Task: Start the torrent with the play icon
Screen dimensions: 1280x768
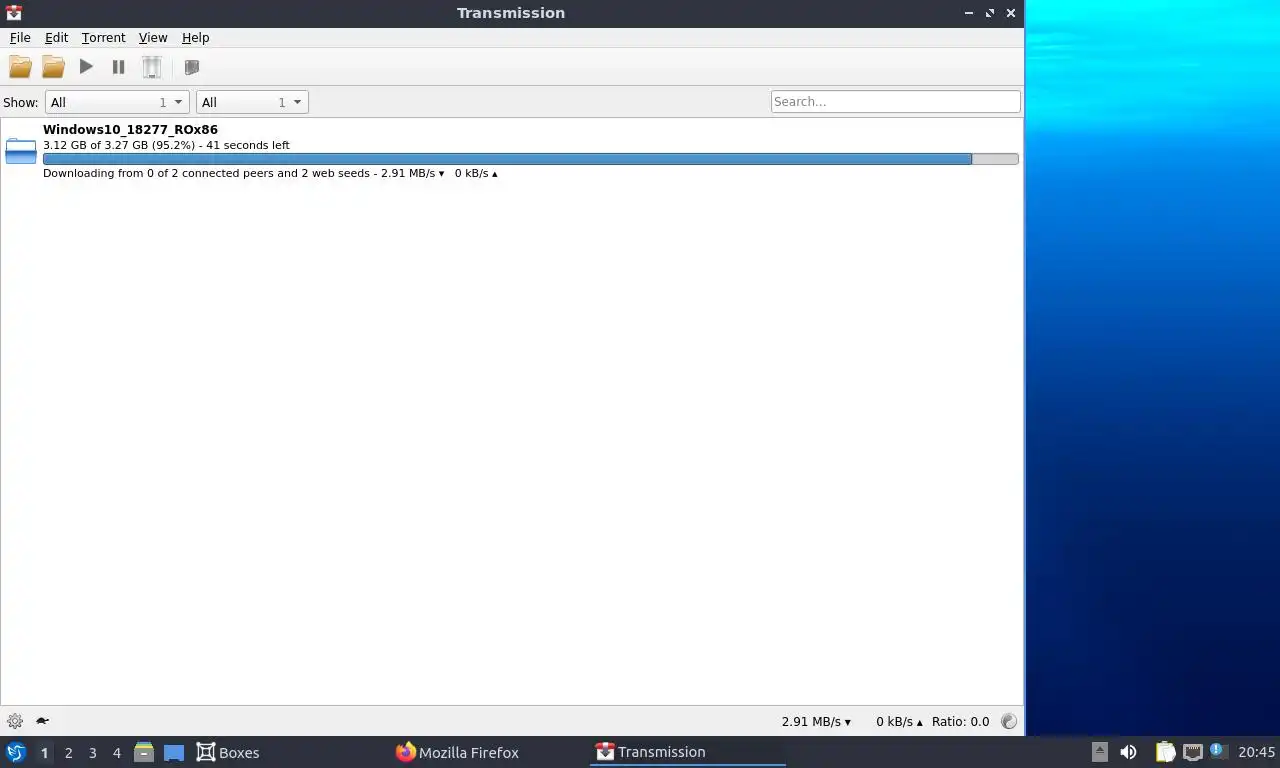Action: coord(86,67)
